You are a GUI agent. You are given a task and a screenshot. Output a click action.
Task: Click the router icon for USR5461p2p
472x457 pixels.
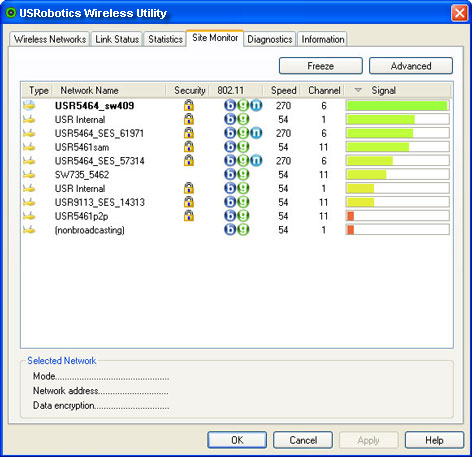point(29,216)
